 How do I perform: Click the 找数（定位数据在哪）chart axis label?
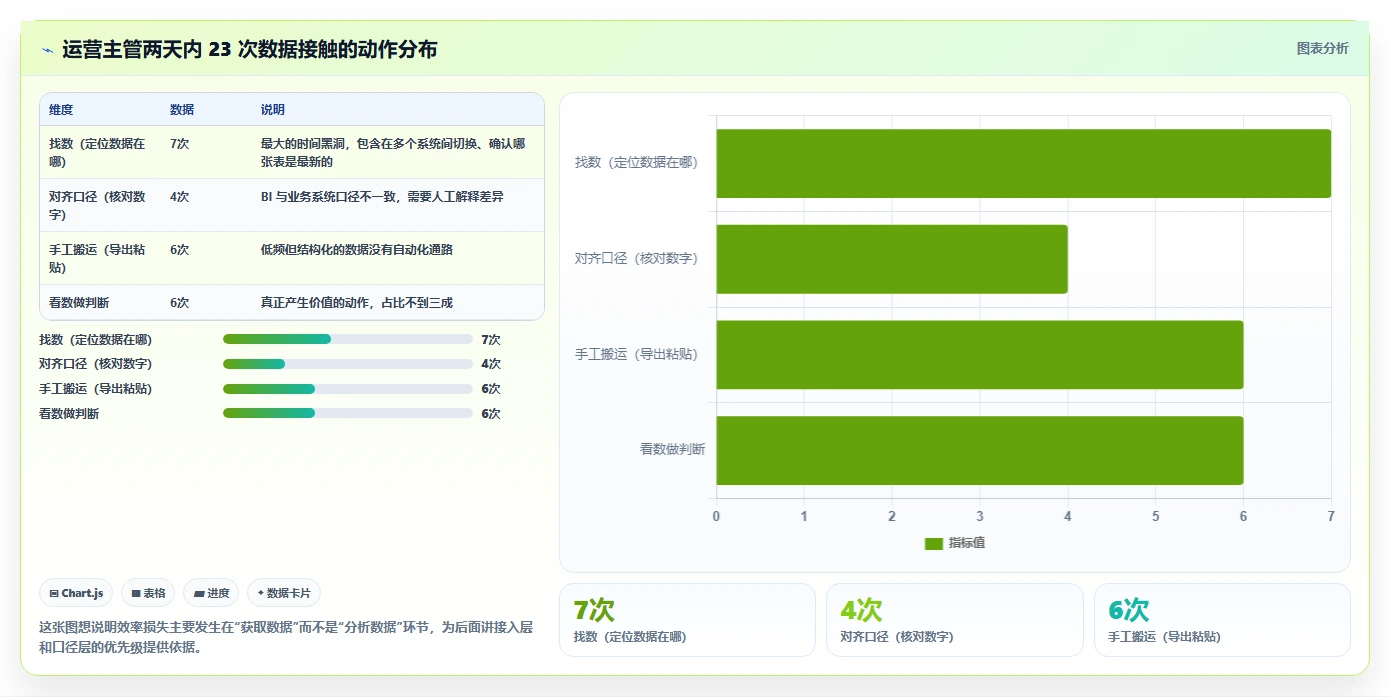click(636, 162)
